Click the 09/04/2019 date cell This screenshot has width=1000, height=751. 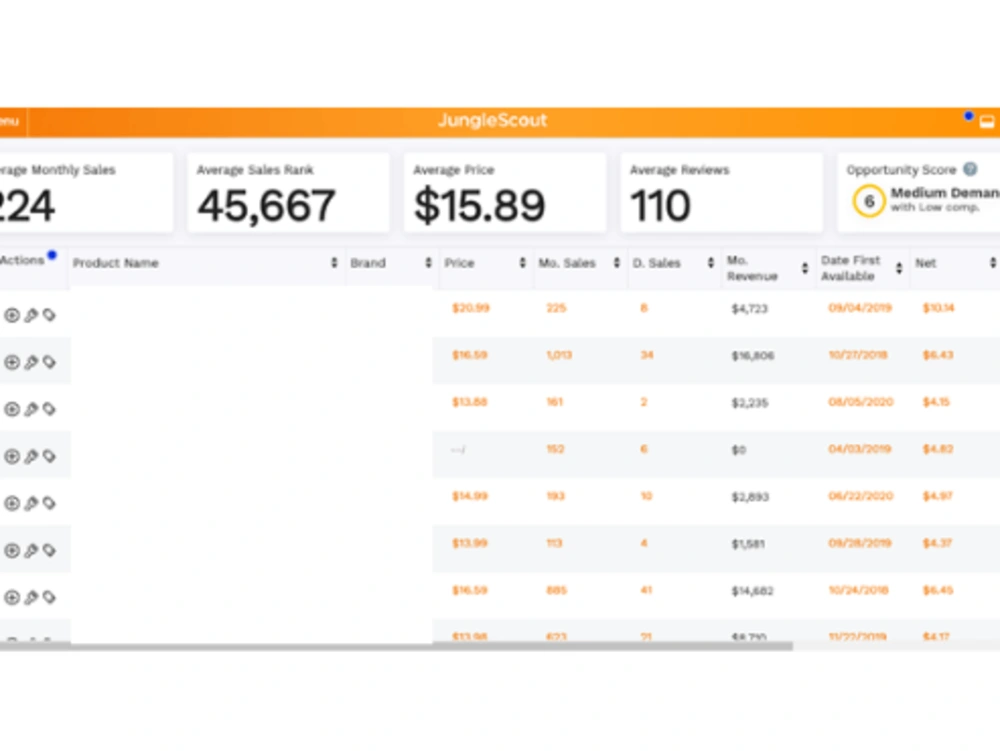[860, 308]
